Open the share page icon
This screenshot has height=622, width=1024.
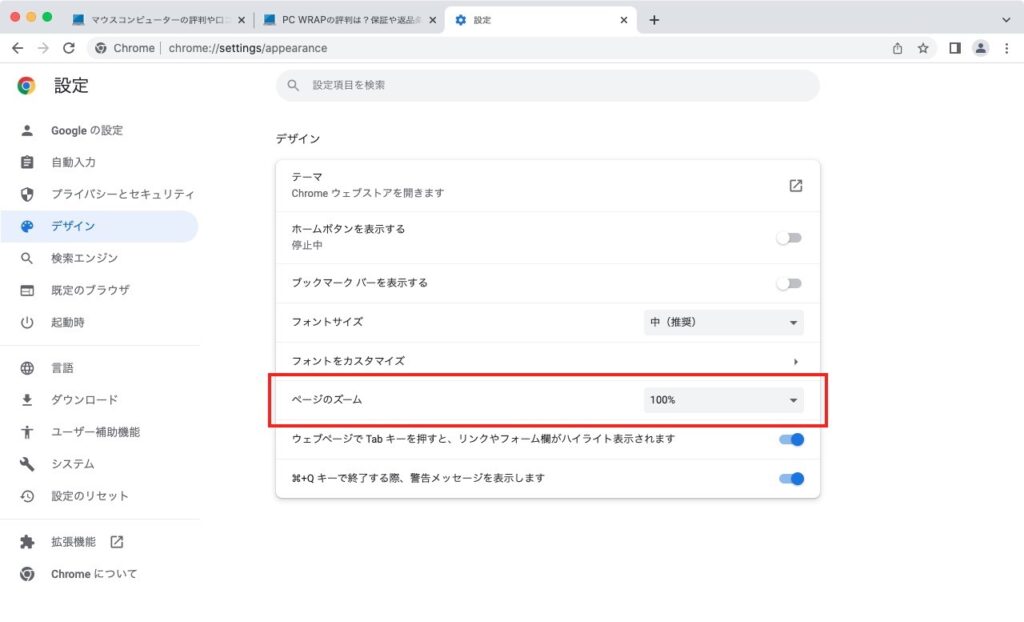click(x=898, y=48)
